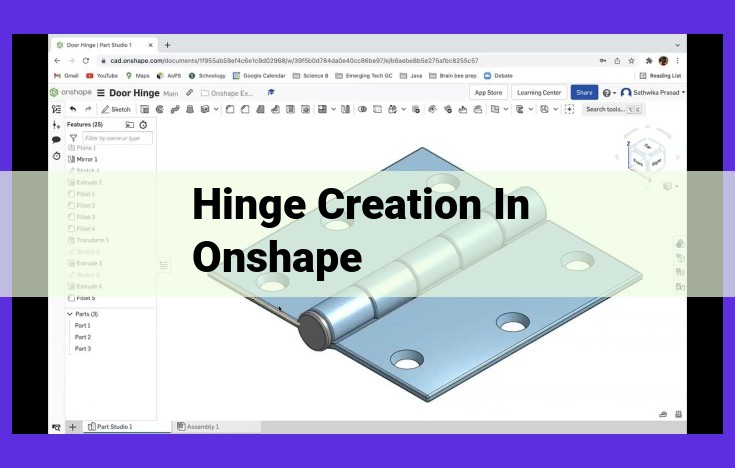This screenshot has height=468, width=735.
Task: Click the Search tools field
Action: tap(613, 109)
